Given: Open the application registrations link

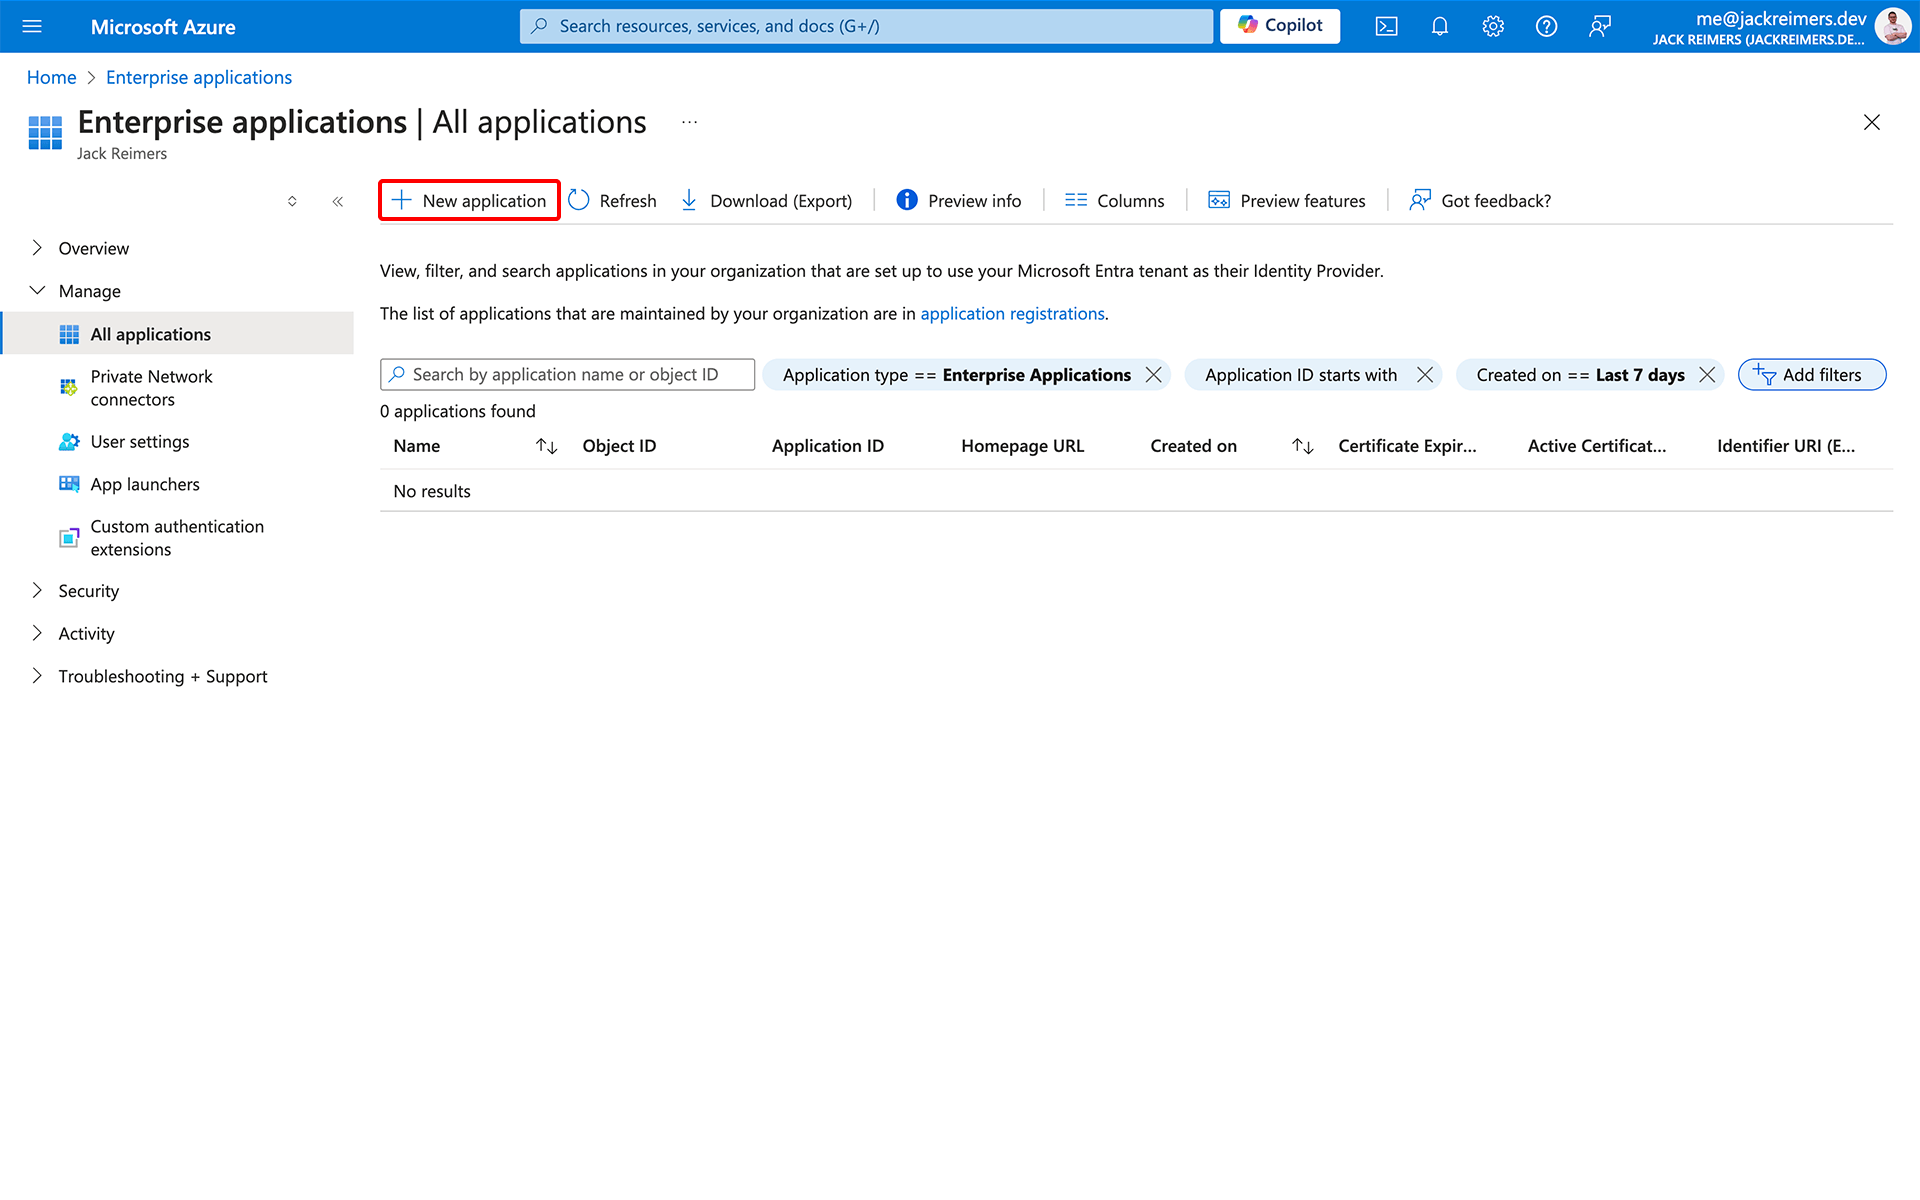Looking at the screenshot, I should [1012, 313].
